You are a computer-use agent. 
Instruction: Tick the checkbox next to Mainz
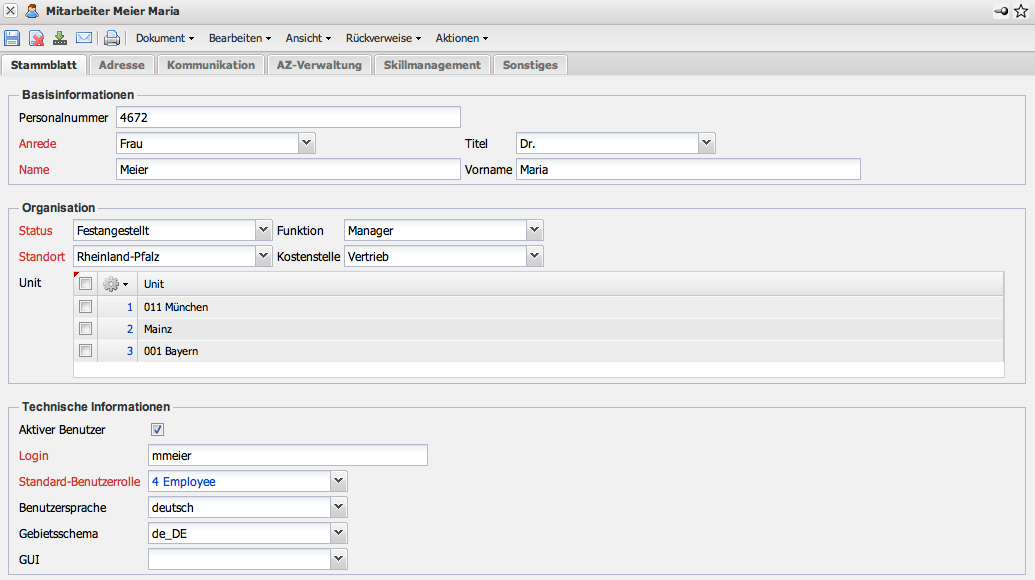(x=86, y=329)
